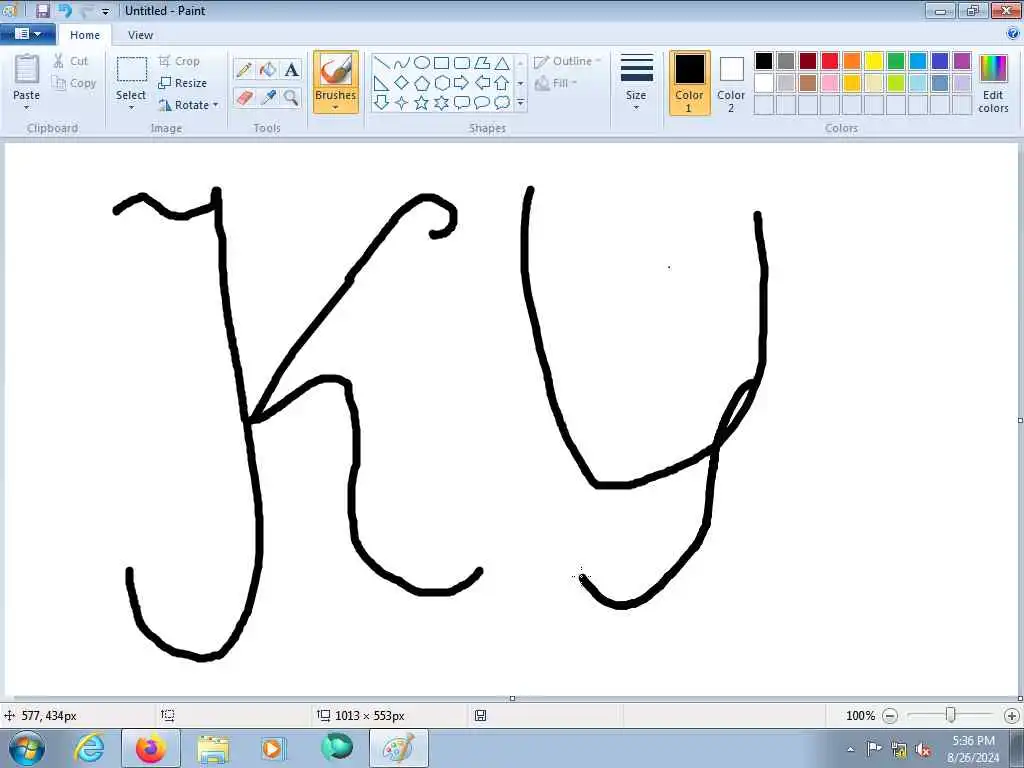
Task: Click the Copy button
Action: click(x=75, y=83)
